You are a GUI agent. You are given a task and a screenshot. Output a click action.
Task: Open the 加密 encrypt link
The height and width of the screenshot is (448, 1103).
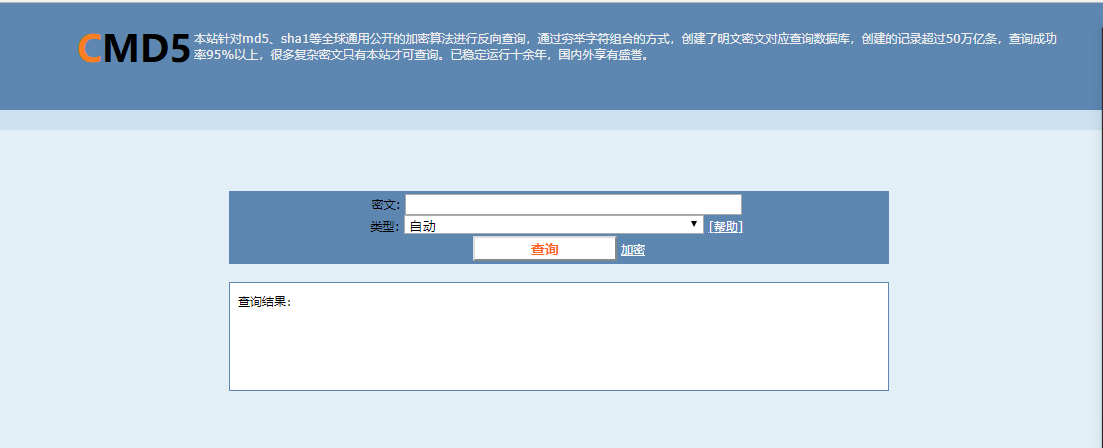coord(632,250)
